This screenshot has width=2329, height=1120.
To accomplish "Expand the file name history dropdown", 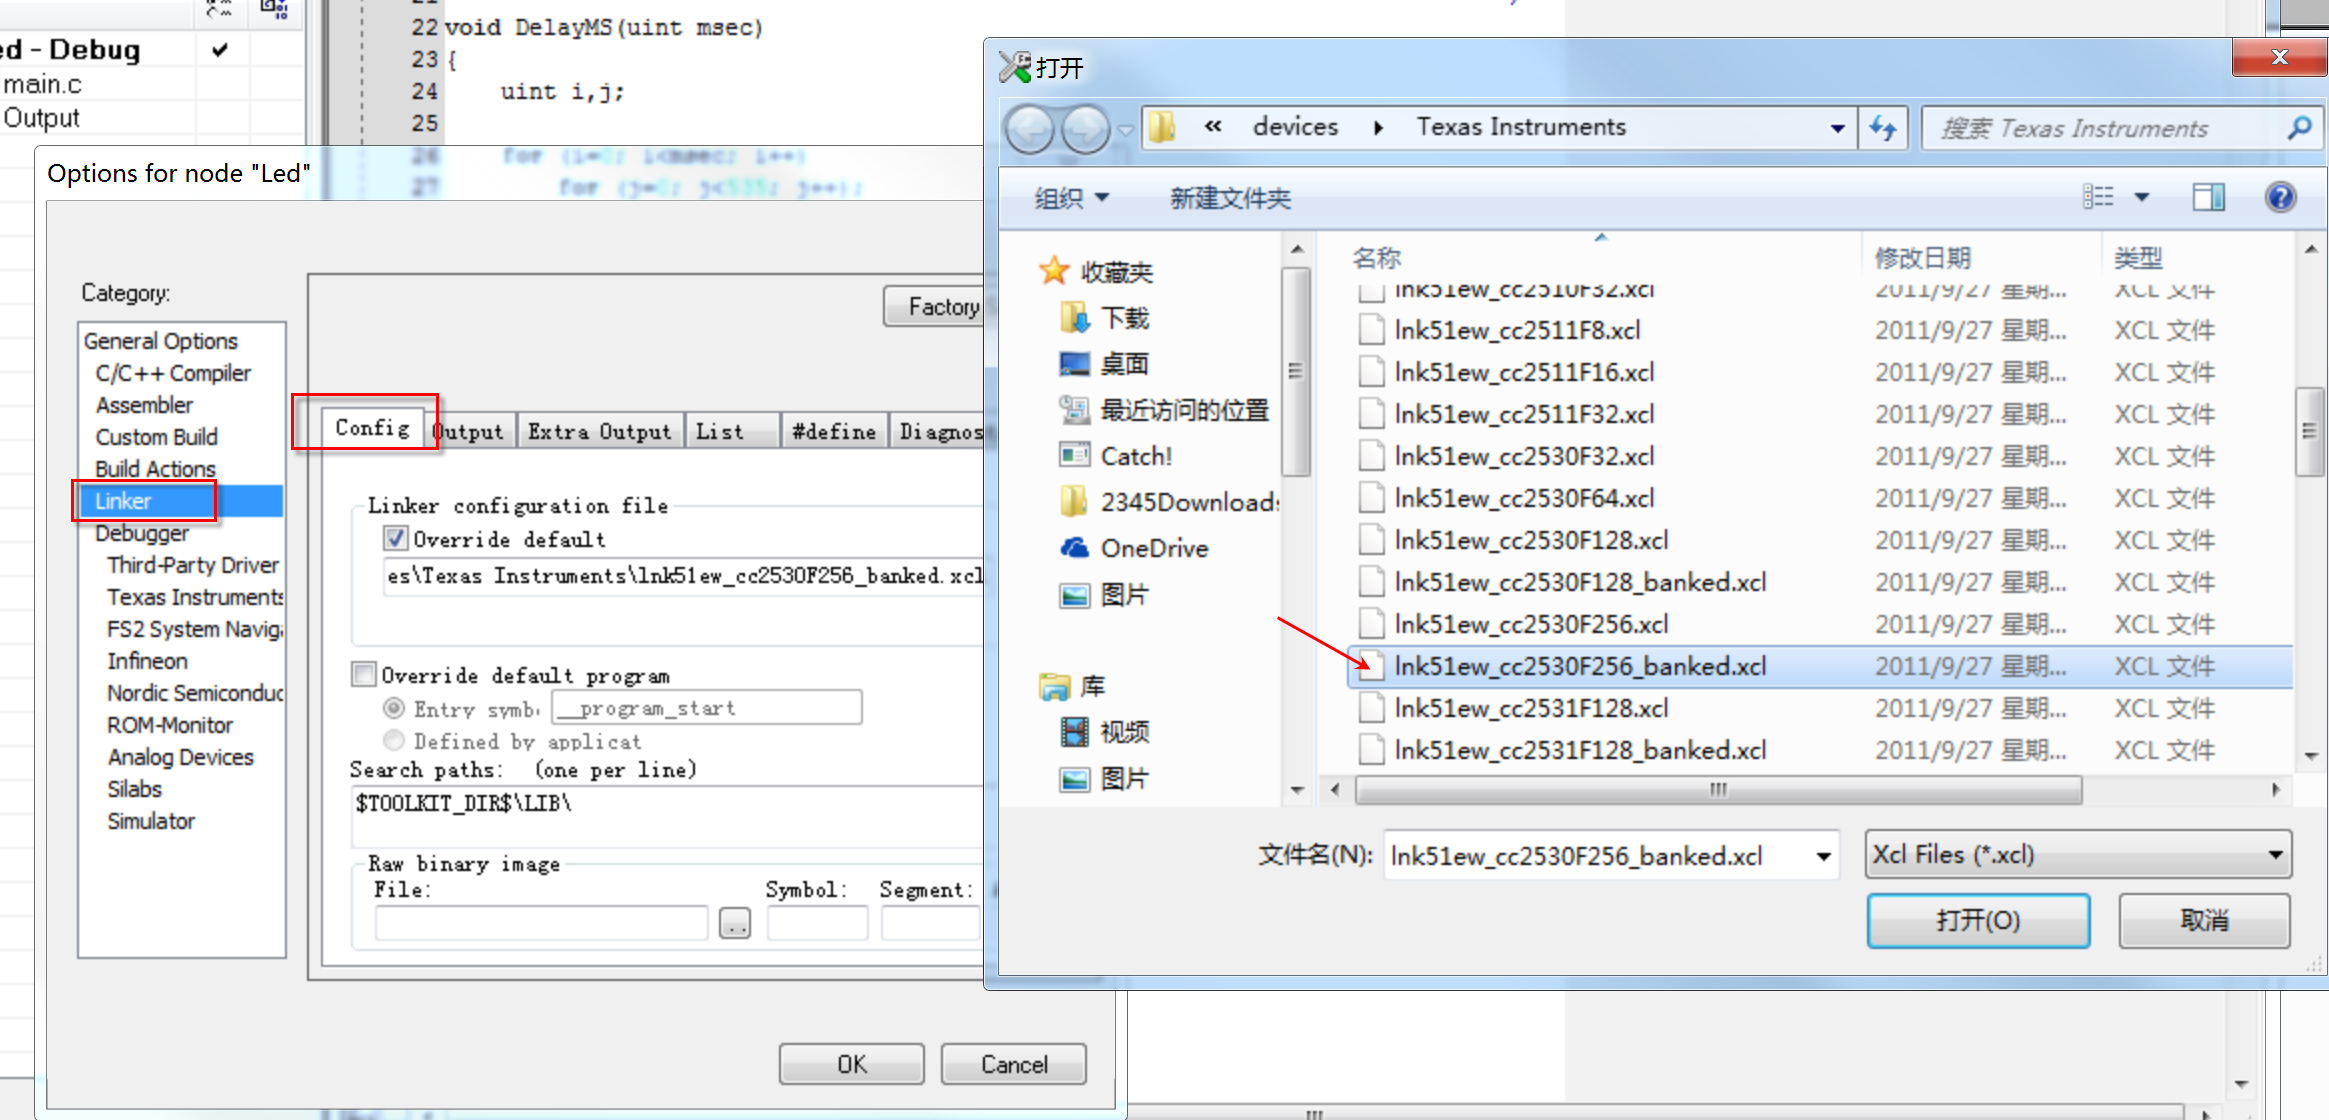I will point(1823,856).
